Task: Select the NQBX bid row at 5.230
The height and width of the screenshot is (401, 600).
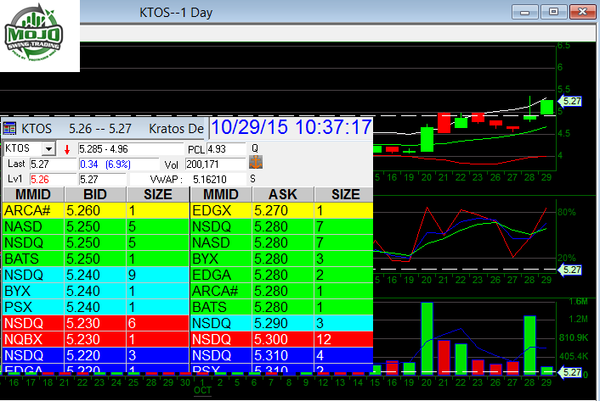Action: coord(95,339)
